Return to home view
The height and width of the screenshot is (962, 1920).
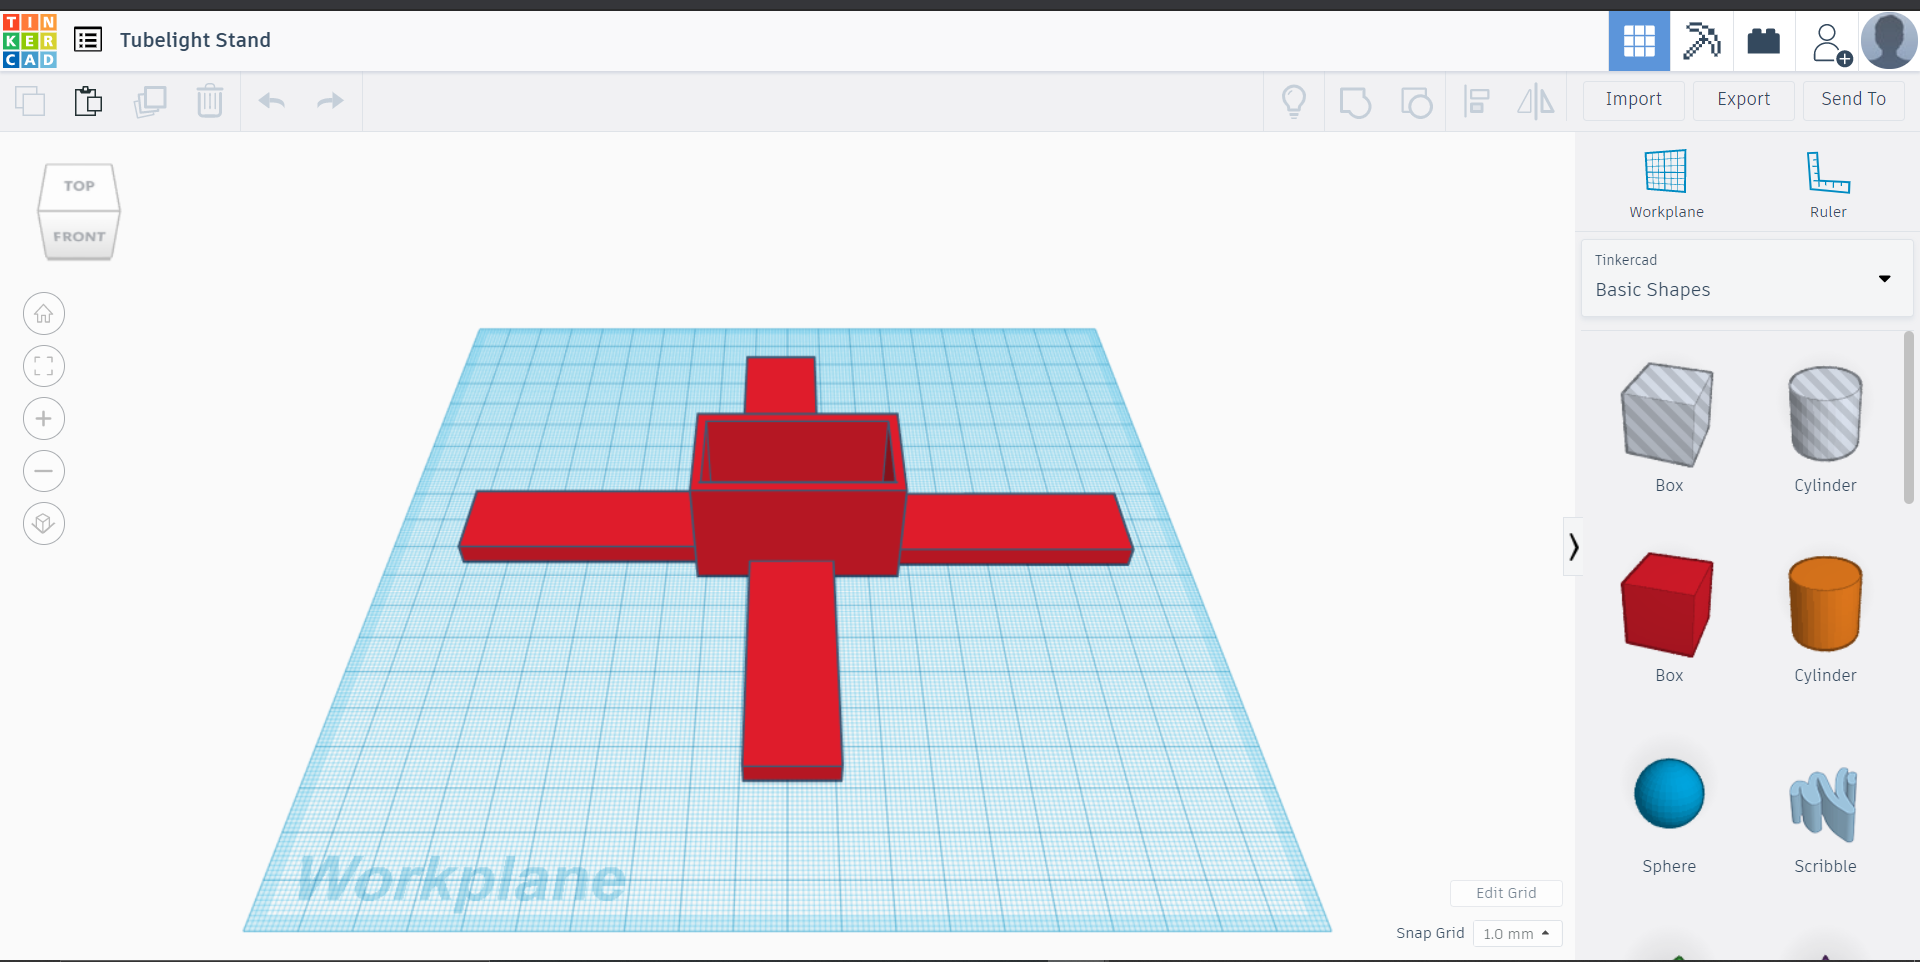tap(43, 313)
